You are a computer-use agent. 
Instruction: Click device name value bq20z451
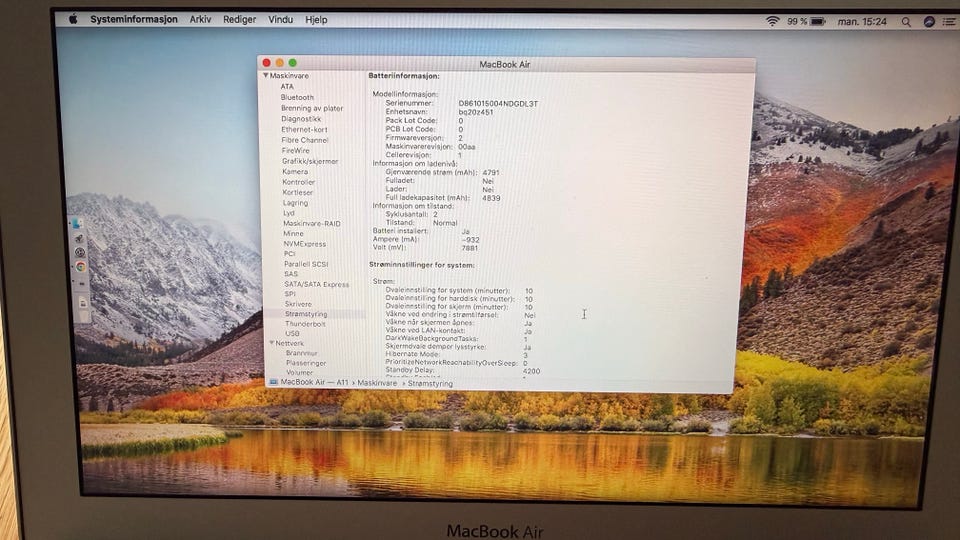point(476,112)
